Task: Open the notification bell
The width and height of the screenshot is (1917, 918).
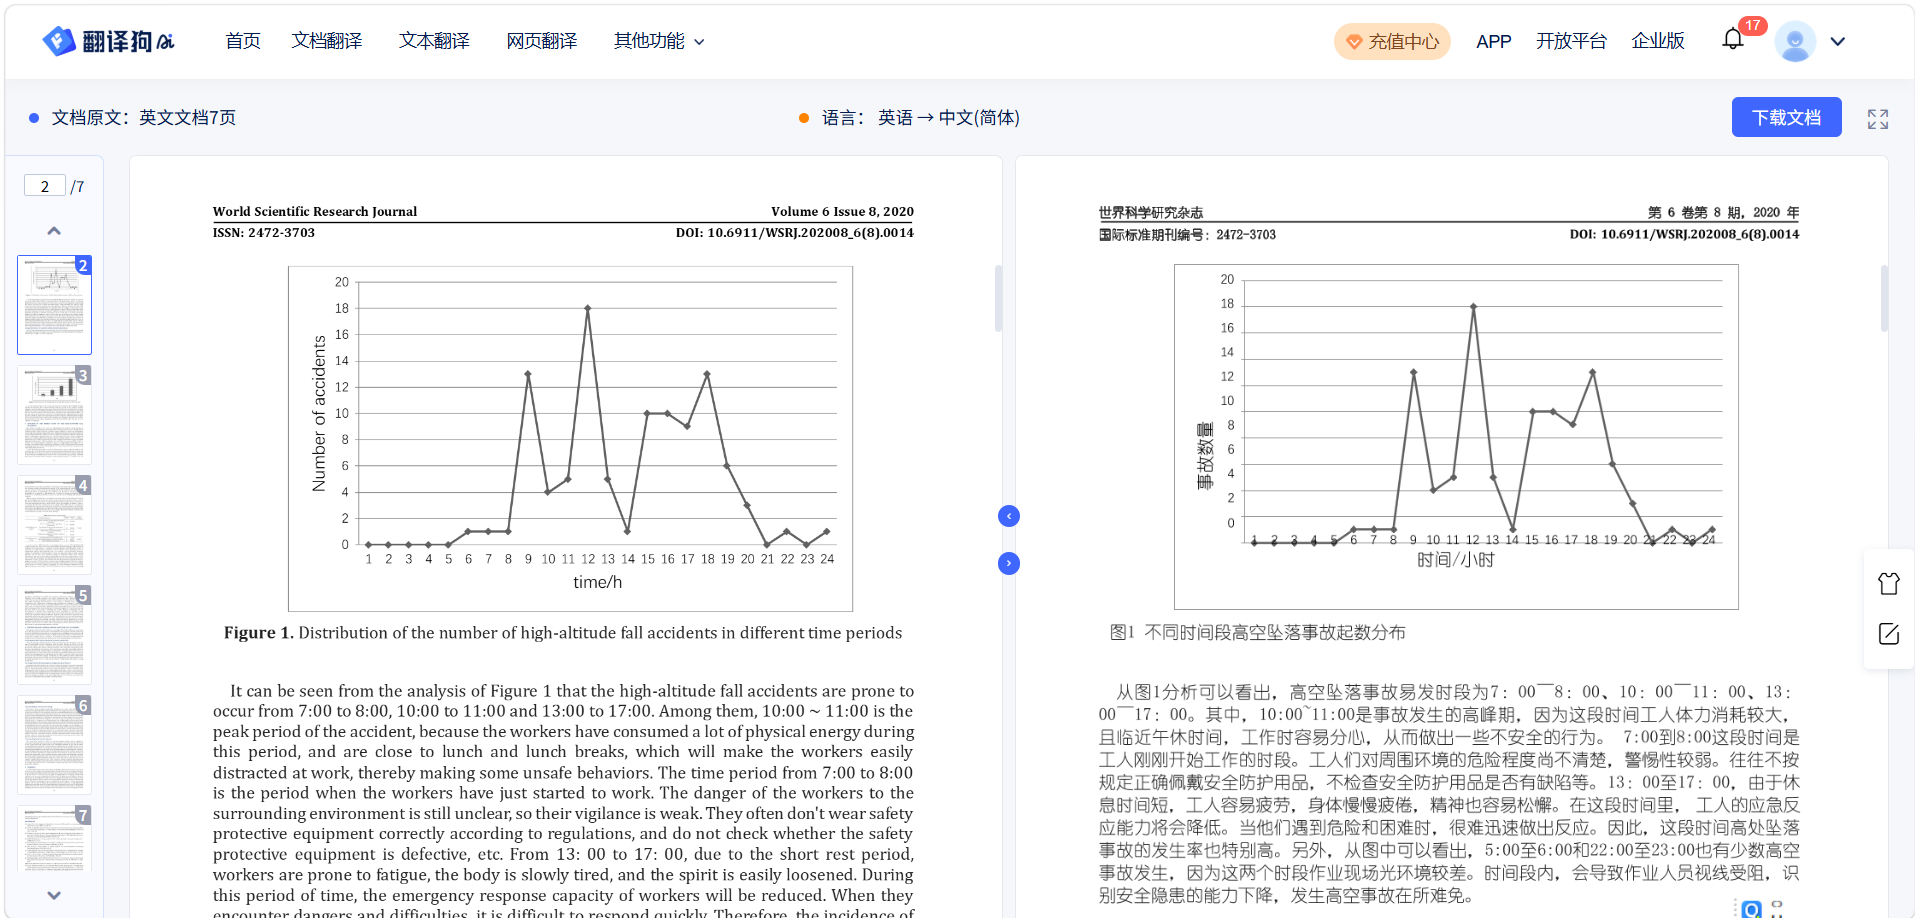Action: pos(1733,40)
